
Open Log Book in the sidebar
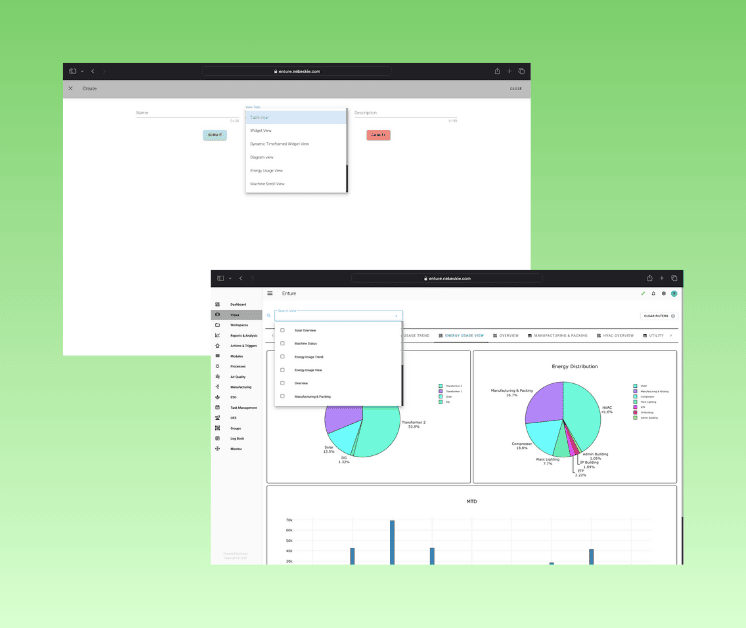236,439
